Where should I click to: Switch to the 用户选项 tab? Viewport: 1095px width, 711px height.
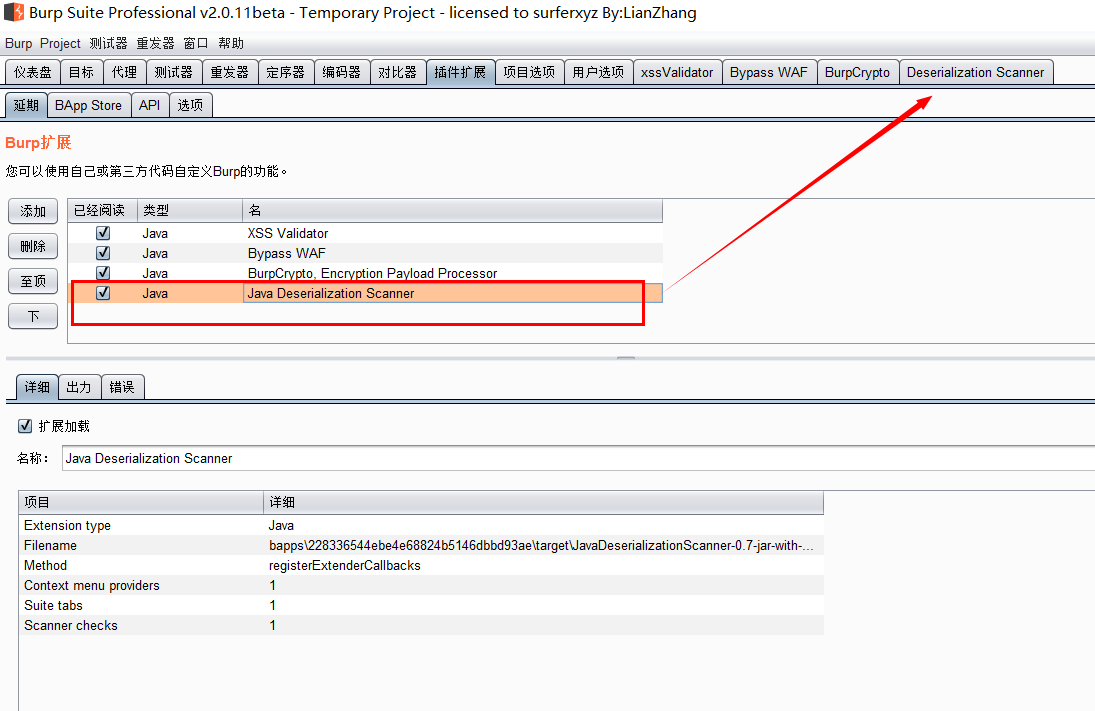click(x=598, y=72)
